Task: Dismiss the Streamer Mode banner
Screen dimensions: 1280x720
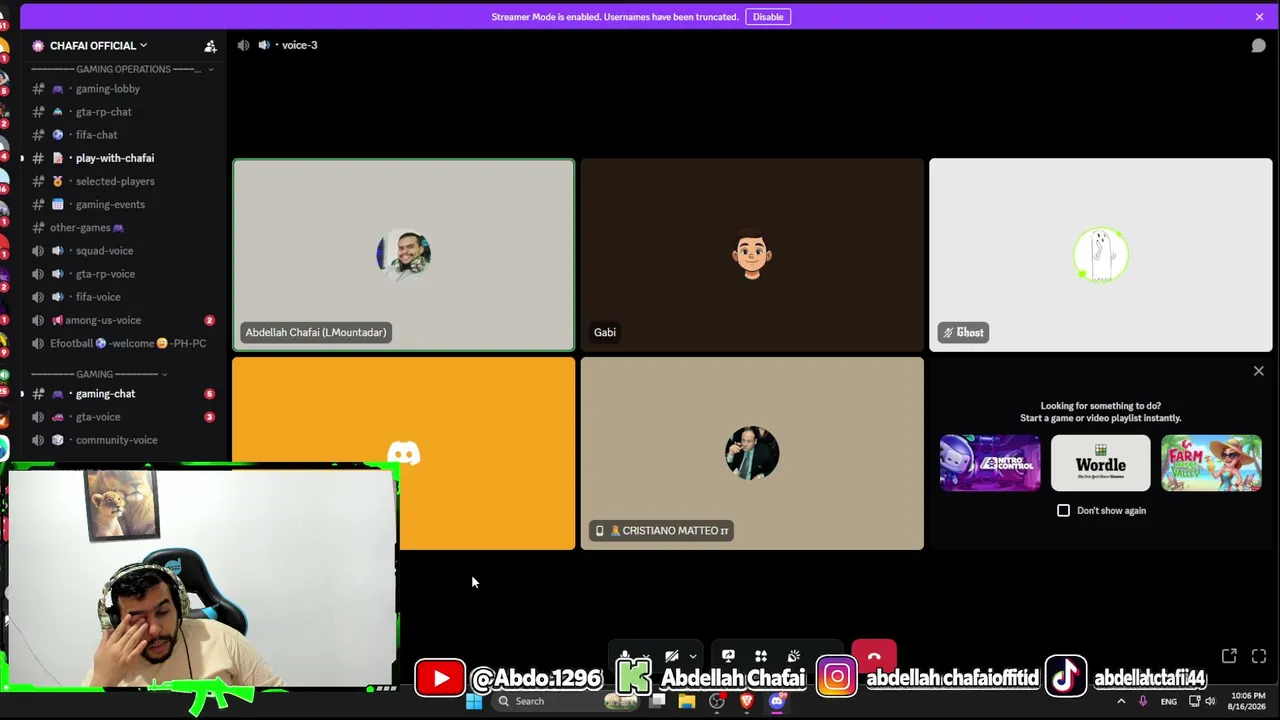Action: [1259, 16]
